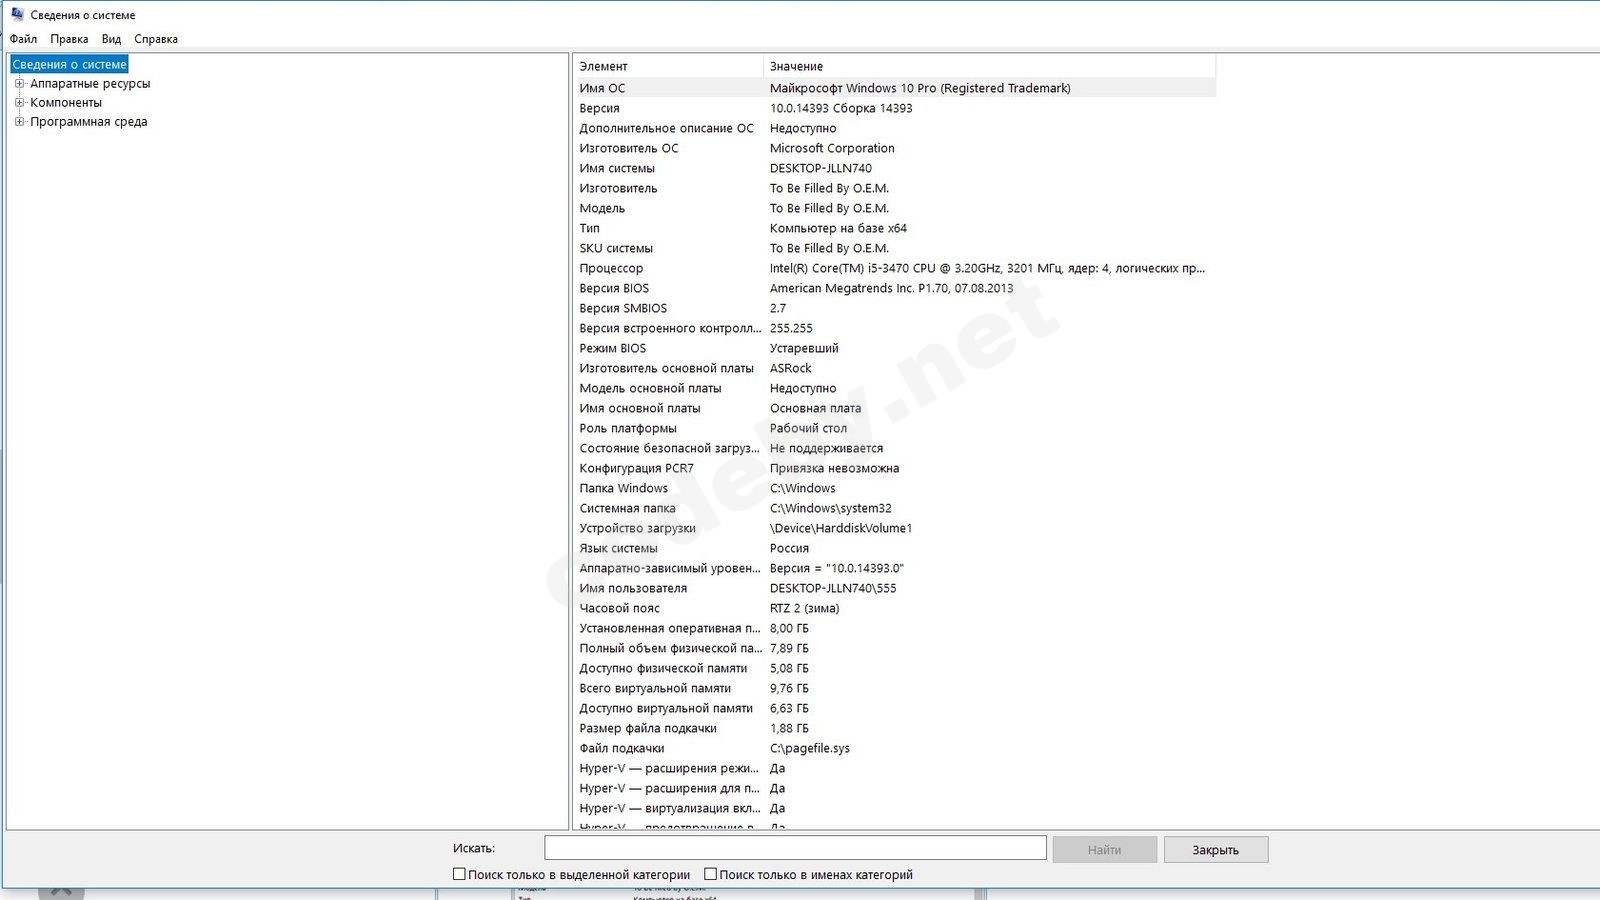
Task: Click ASRock manufacturer value
Action: 790,368
